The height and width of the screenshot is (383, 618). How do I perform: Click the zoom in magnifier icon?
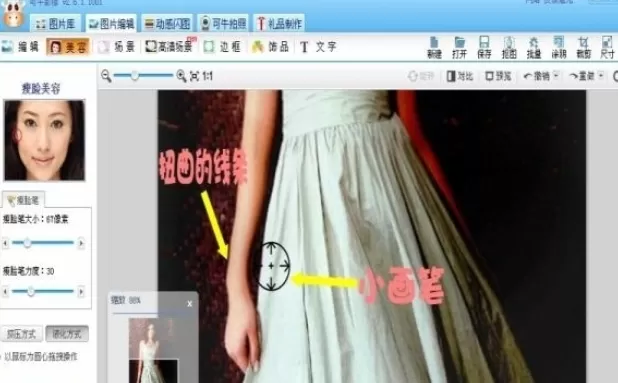pyautogui.click(x=181, y=76)
